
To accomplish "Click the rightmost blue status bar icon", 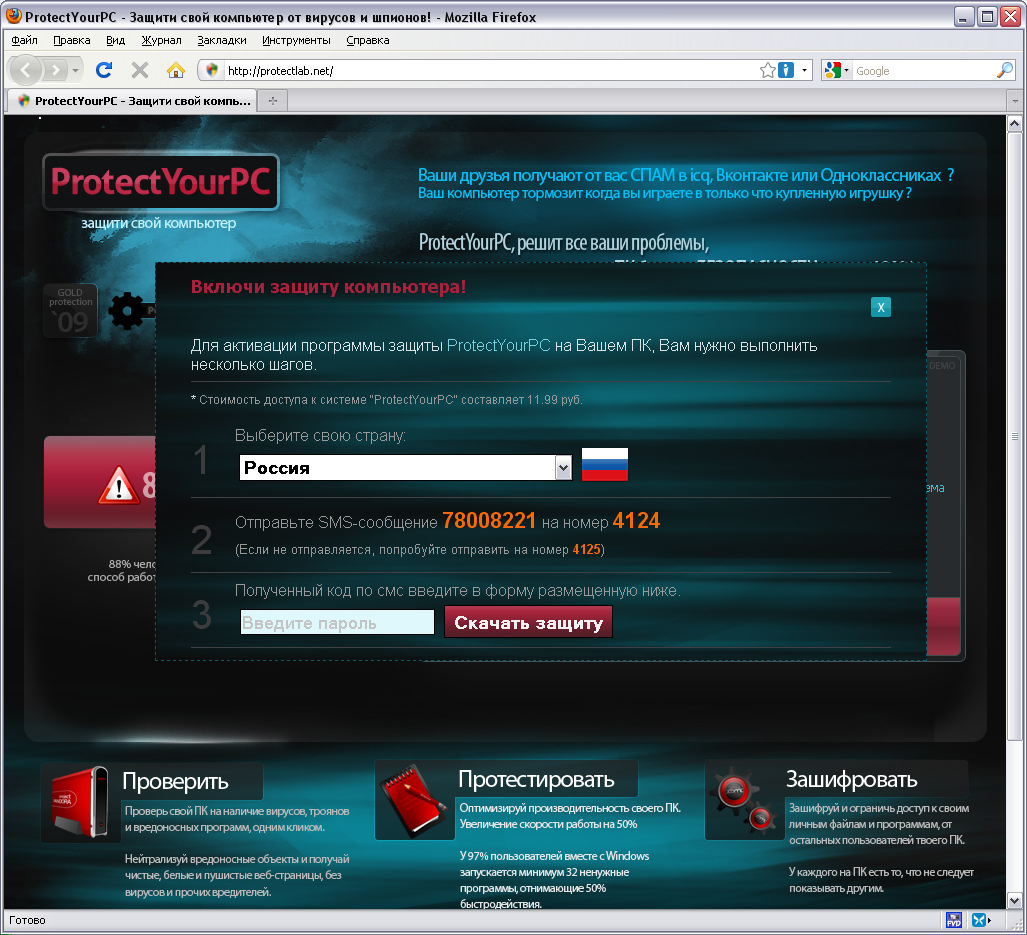I will [x=979, y=920].
